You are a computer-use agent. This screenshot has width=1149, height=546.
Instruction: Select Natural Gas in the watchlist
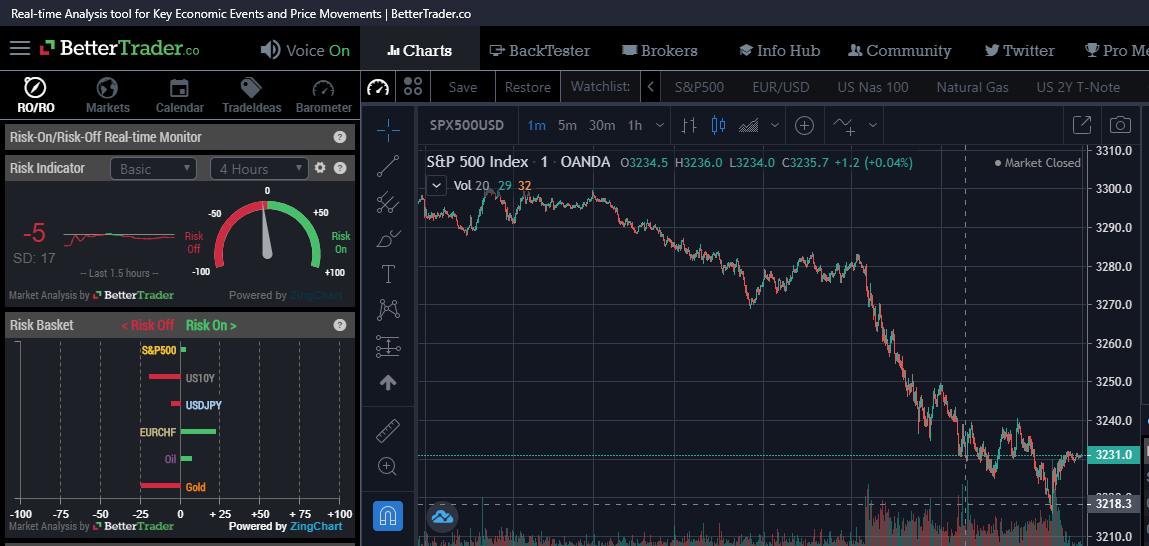[972, 87]
